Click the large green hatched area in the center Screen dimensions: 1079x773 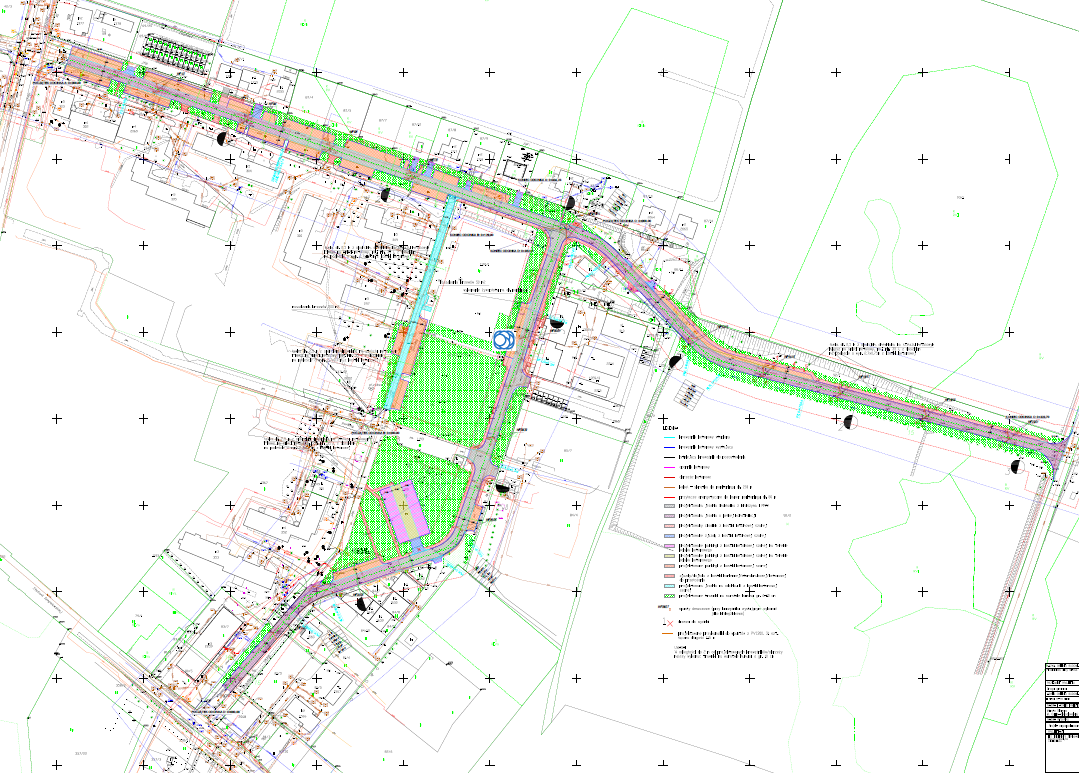point(452,380)
